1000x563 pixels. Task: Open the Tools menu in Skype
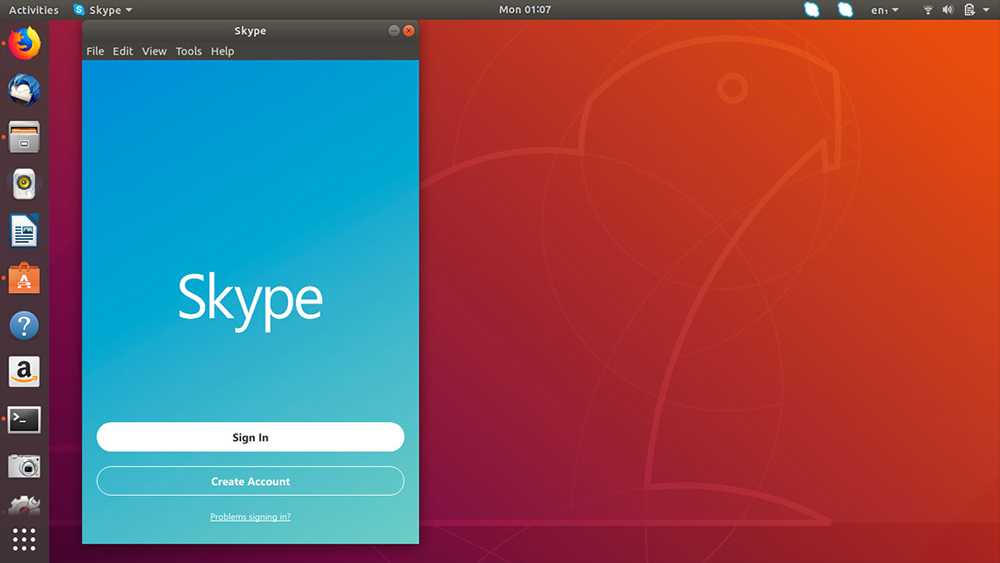tap(188, 51)
